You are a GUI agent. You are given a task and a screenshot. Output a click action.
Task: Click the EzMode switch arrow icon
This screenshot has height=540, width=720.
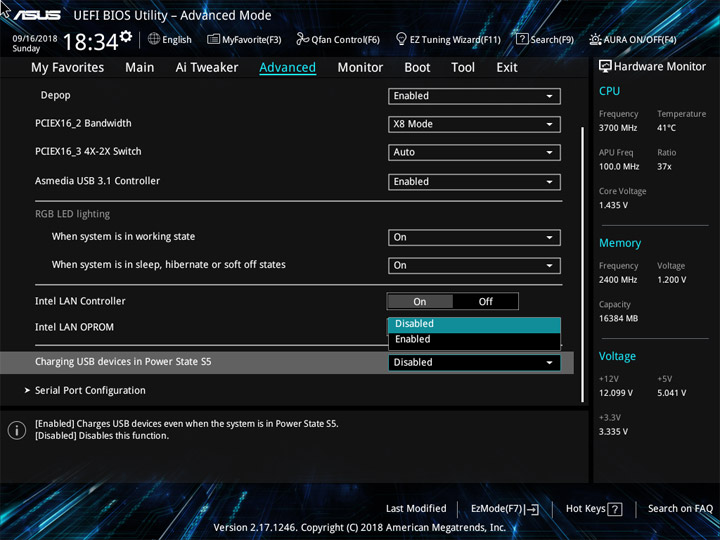[x=532, y=509]
